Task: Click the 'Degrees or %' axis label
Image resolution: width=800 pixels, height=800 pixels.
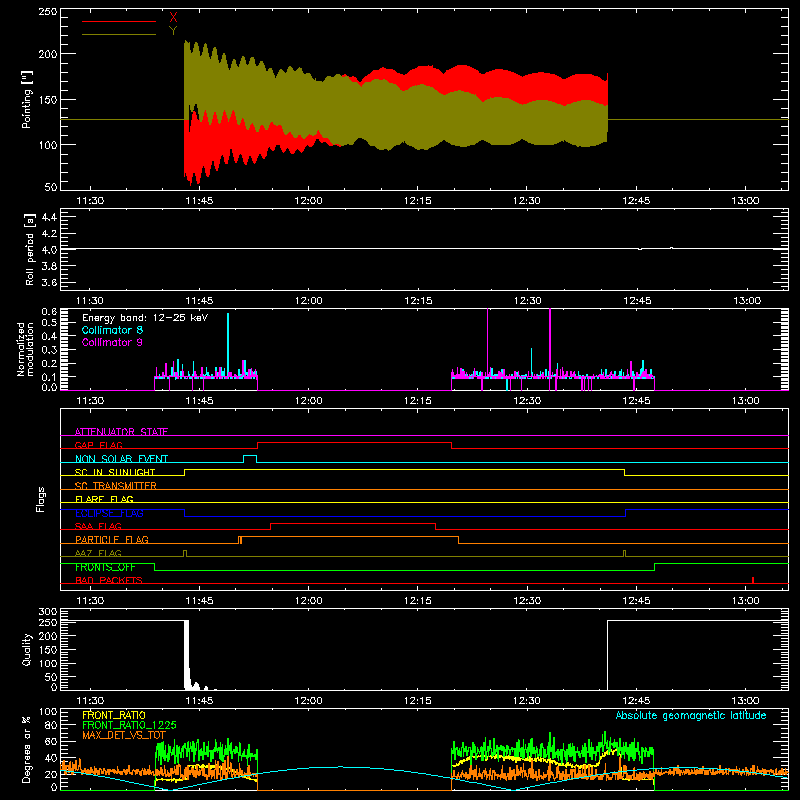Action: pos(27,750)
